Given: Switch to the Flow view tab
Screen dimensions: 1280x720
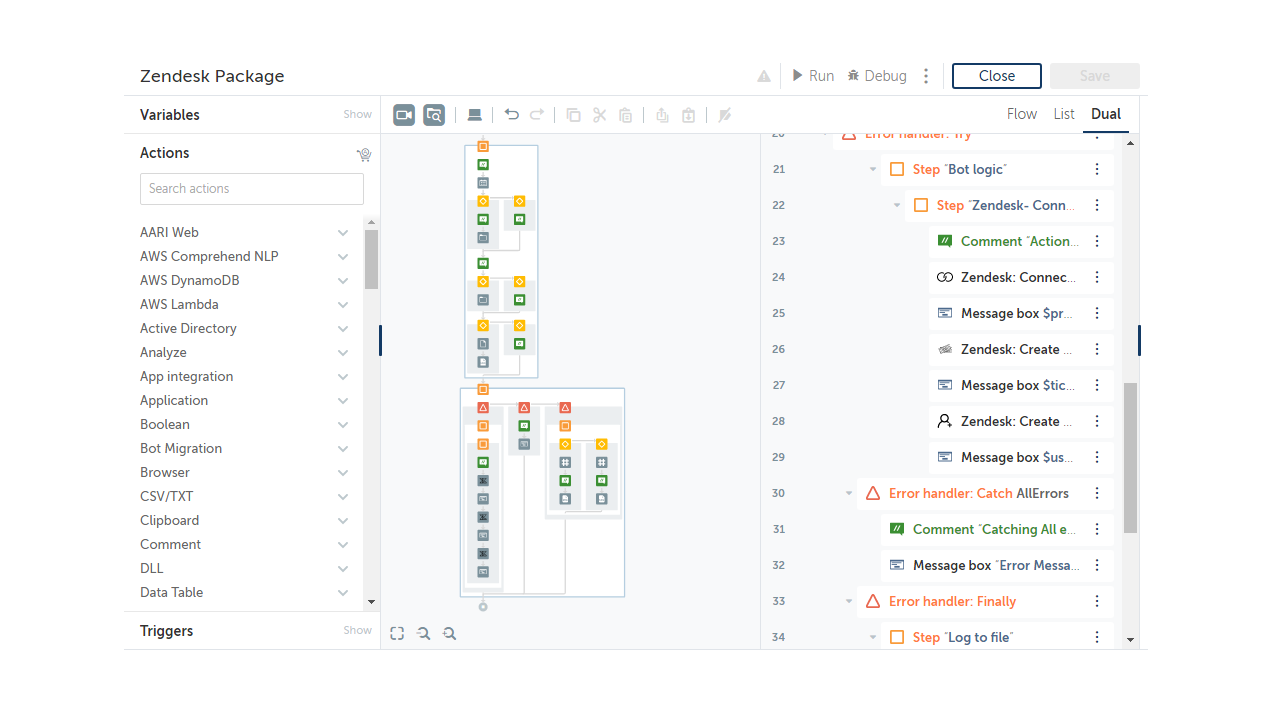Looking at the screenshot, I should (x=1022, y=114).
